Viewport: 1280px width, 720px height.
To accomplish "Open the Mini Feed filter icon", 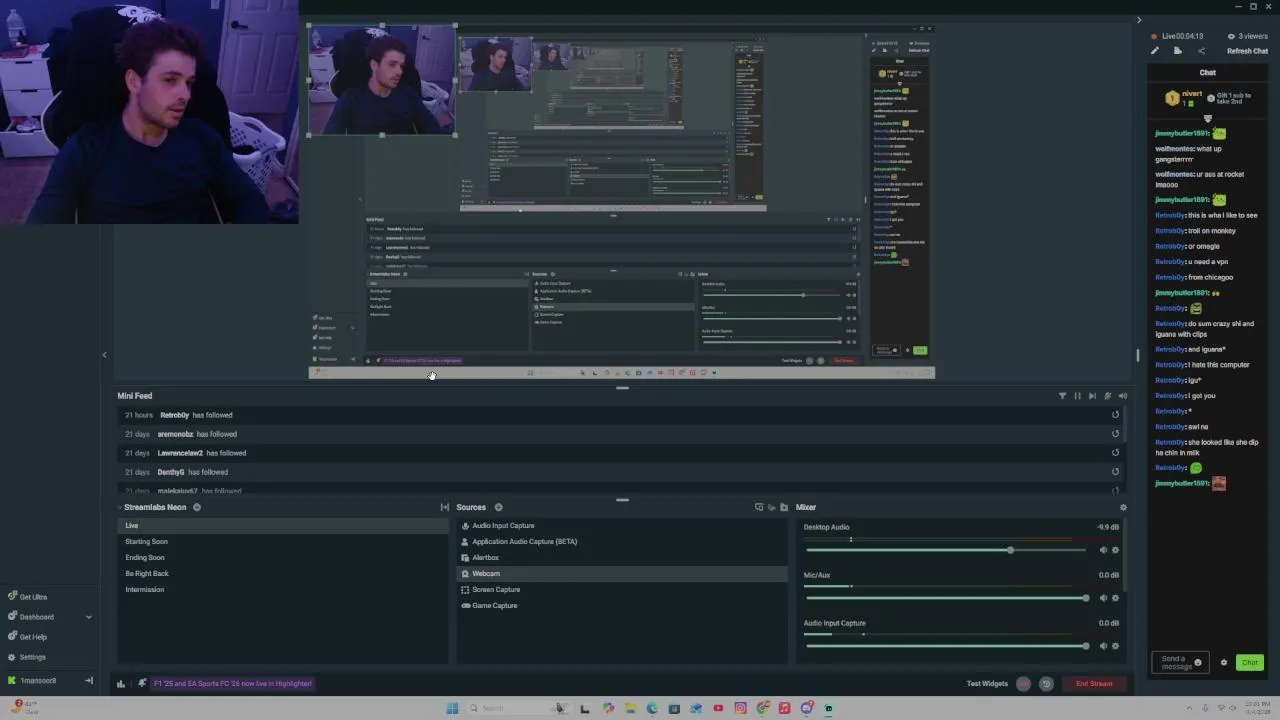I will tap(1062, 396).
